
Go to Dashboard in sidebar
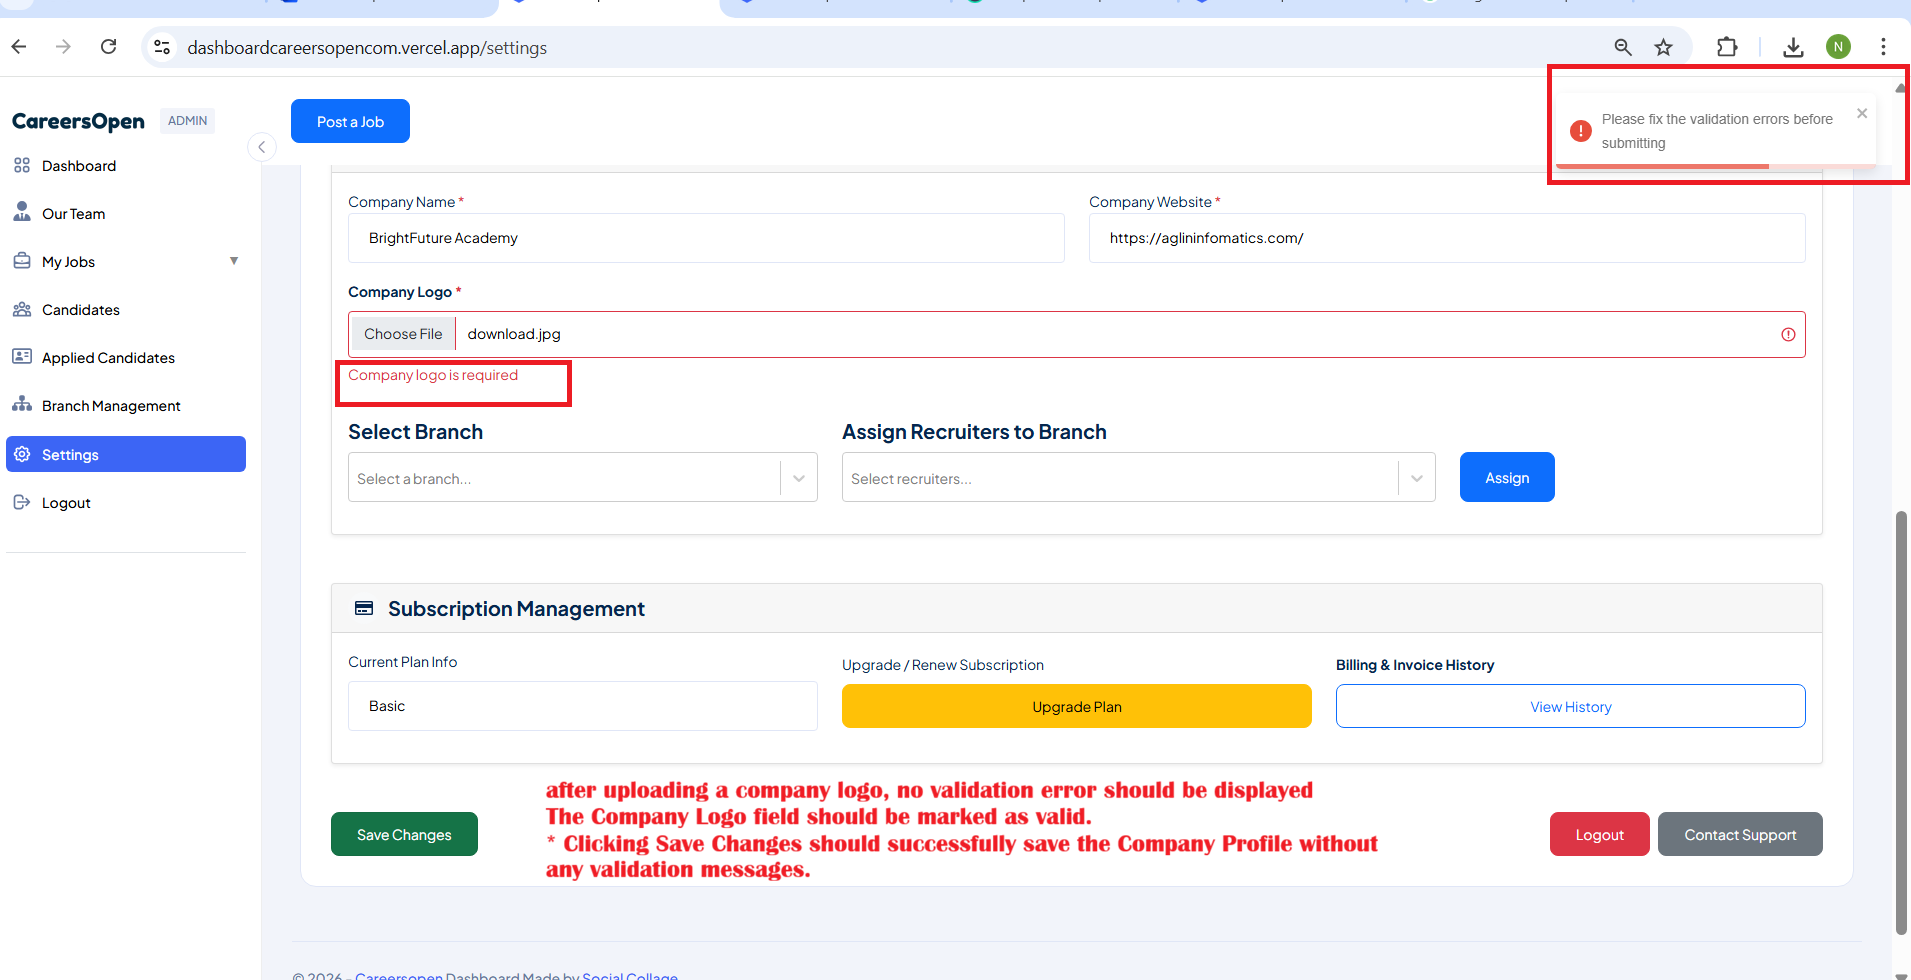point(79,166)
